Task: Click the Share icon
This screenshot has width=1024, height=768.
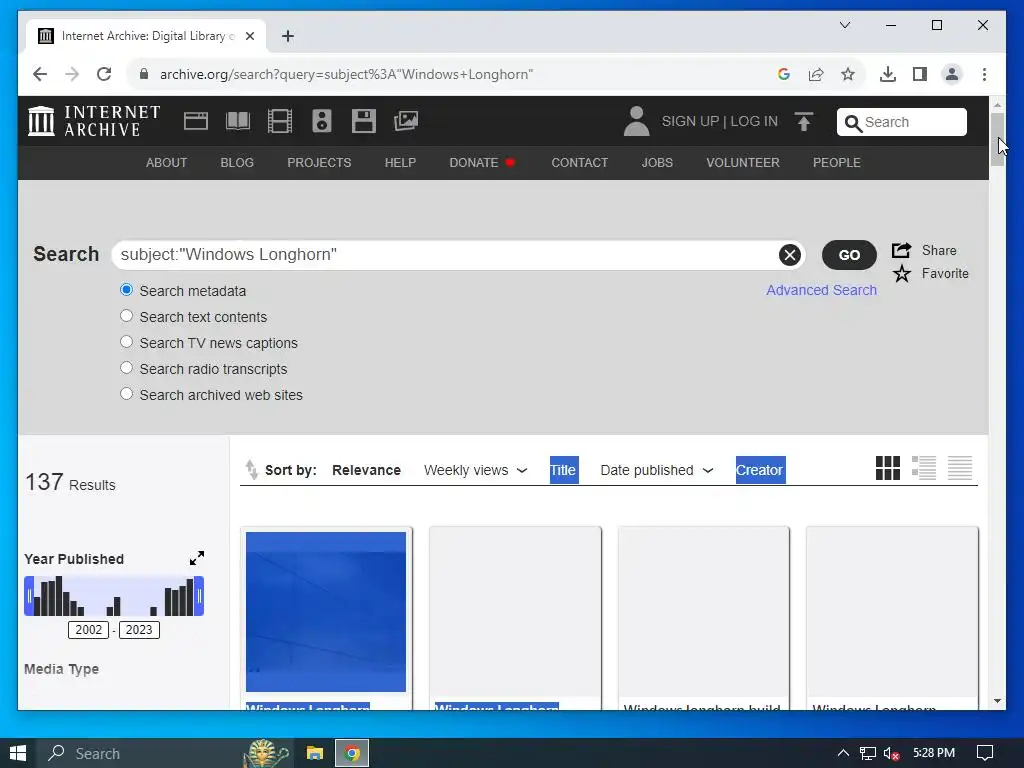Action: (901, 250)
